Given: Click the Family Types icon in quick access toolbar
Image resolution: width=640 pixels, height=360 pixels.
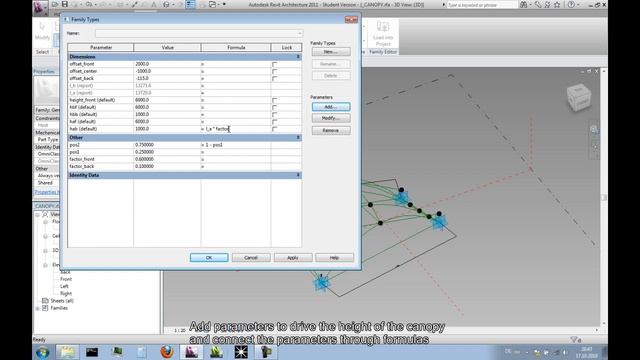Looking at the screenshot, I should point(190,4).
